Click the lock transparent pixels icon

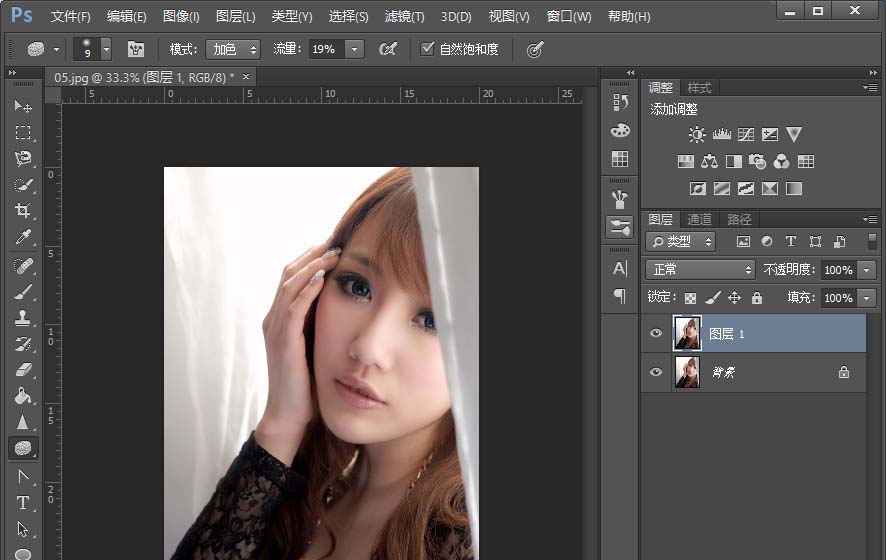pyautogui.click(x=688, y=298)
